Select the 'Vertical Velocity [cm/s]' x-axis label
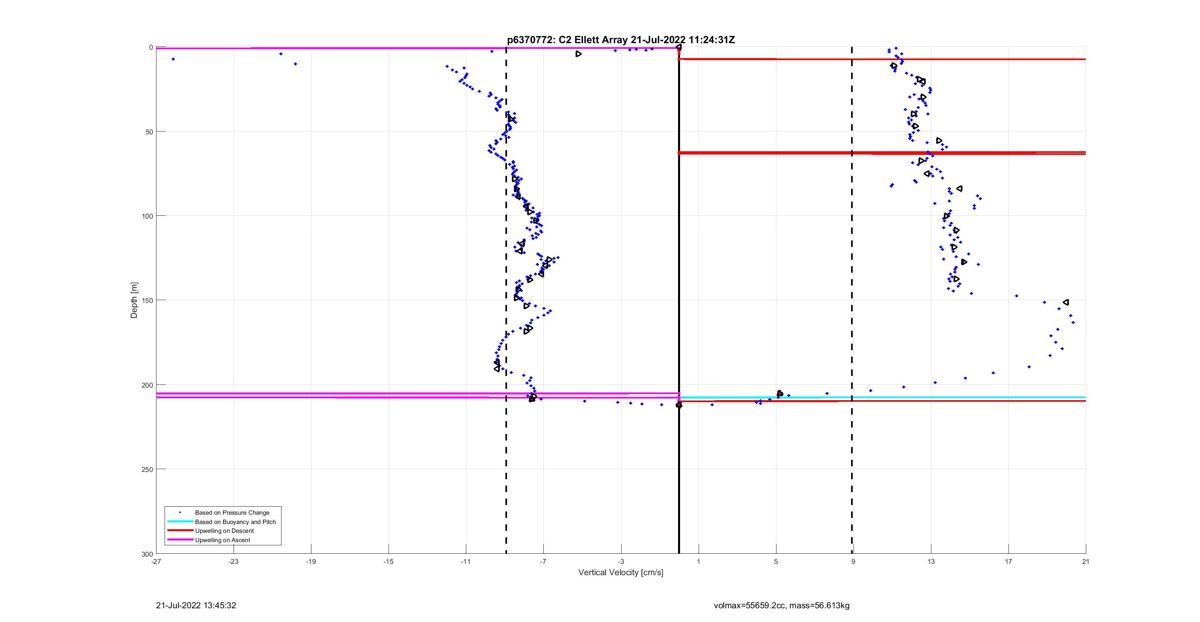 pyautogui.click(x=620, y=573)
